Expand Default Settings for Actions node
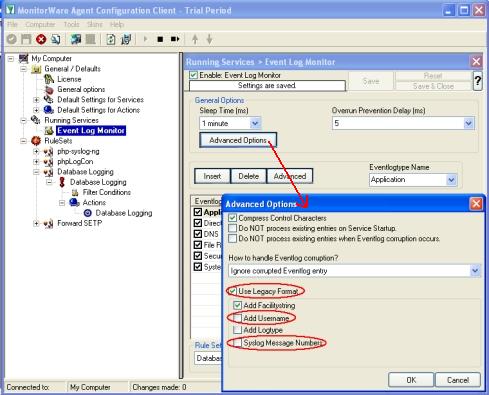The width and height of the screenshot is (489, 395). [x=36, y=110]
